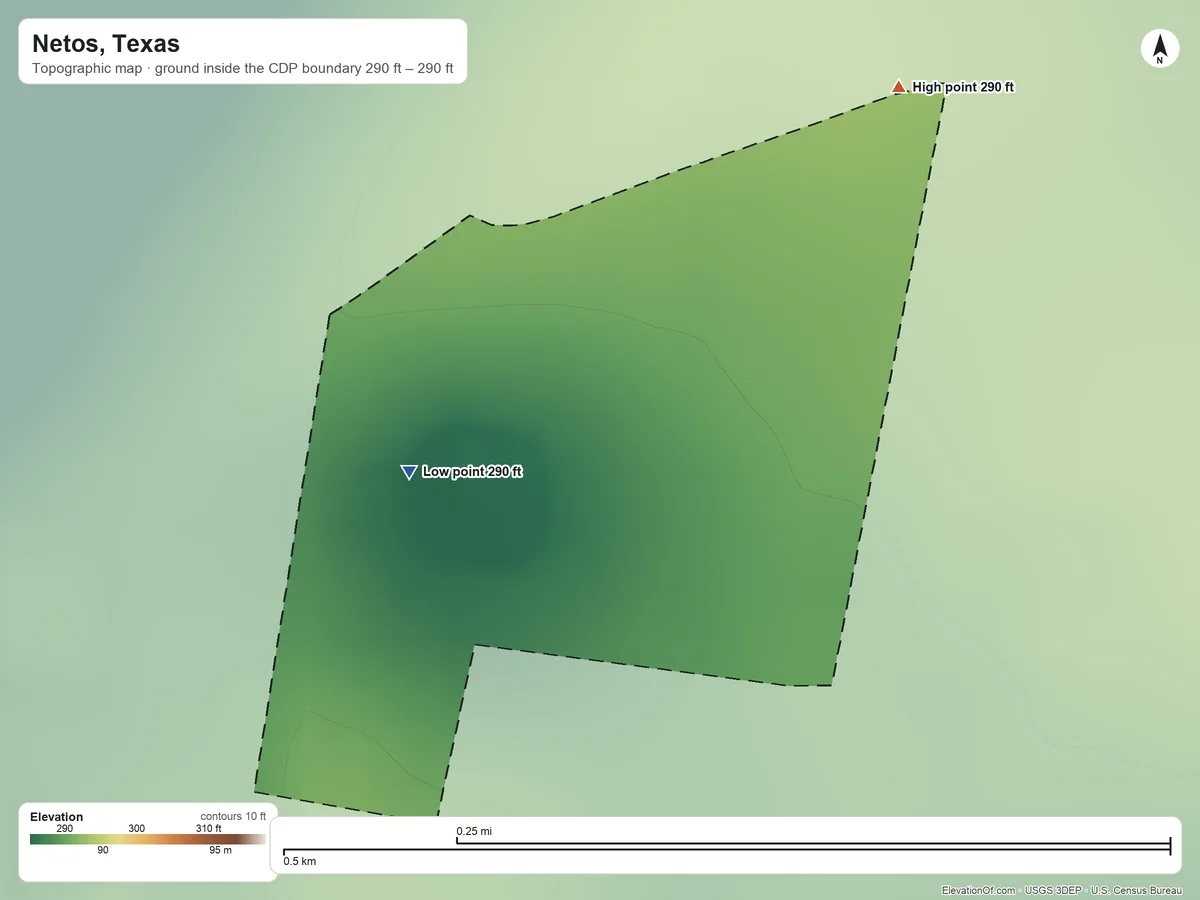
Task: Click the '95 m' legend value
Action: [x=220, y=850]
